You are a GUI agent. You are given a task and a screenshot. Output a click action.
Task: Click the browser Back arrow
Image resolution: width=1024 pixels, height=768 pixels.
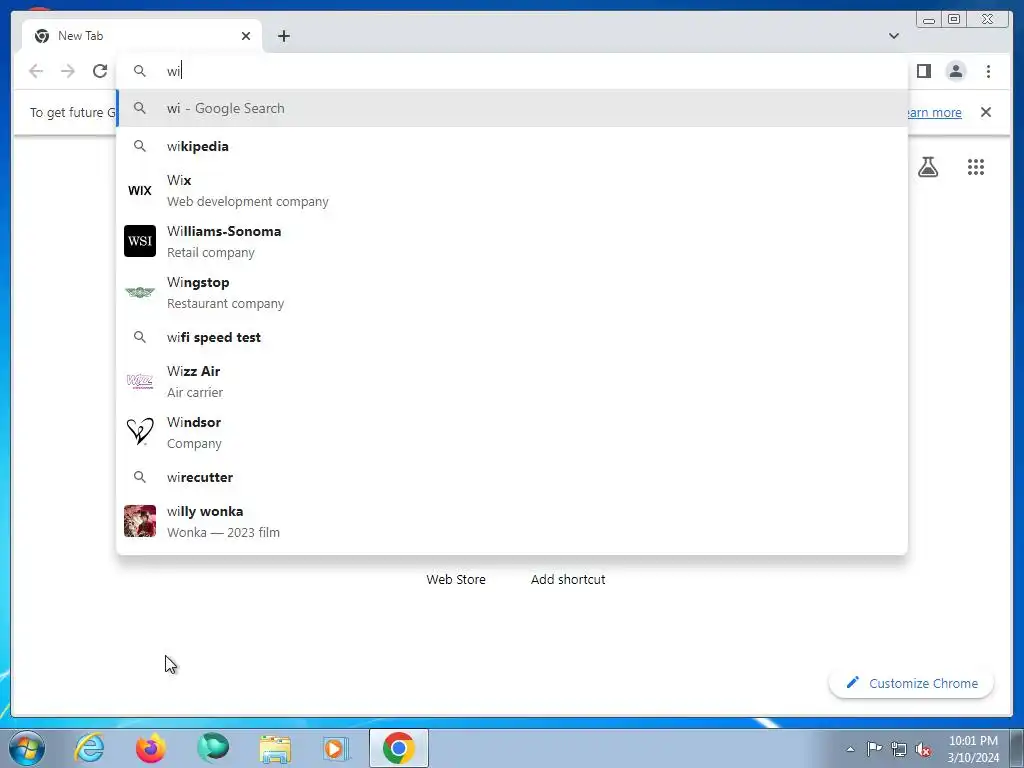tap(36, 71)
